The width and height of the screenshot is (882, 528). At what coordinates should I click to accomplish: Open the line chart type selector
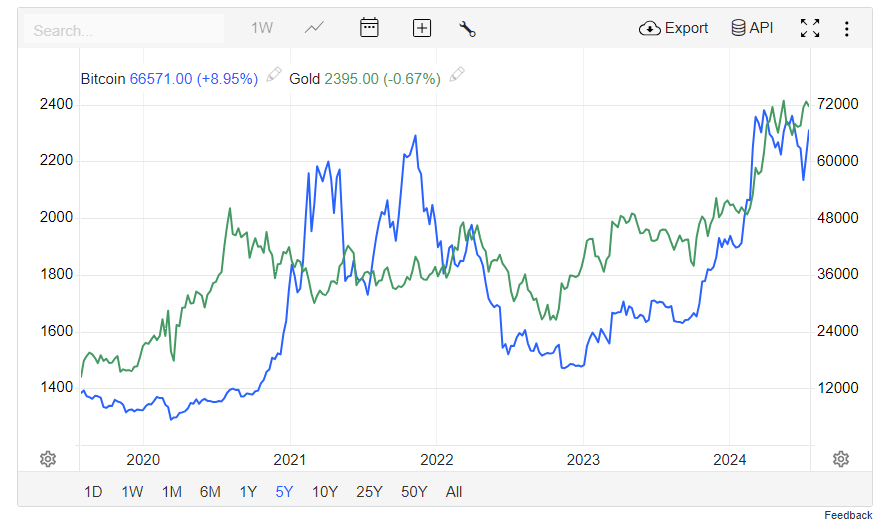(314, 28)
